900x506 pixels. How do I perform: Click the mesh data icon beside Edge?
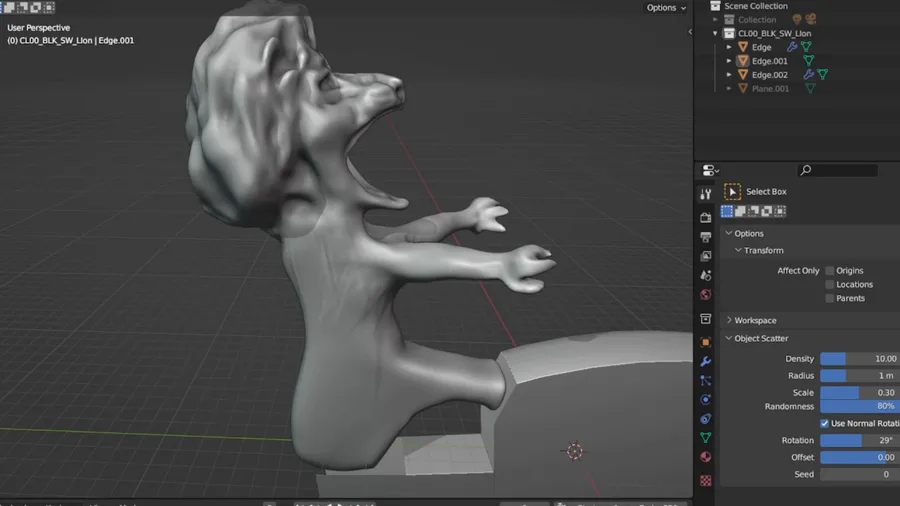pyautogui.click(x=806, y=46)
